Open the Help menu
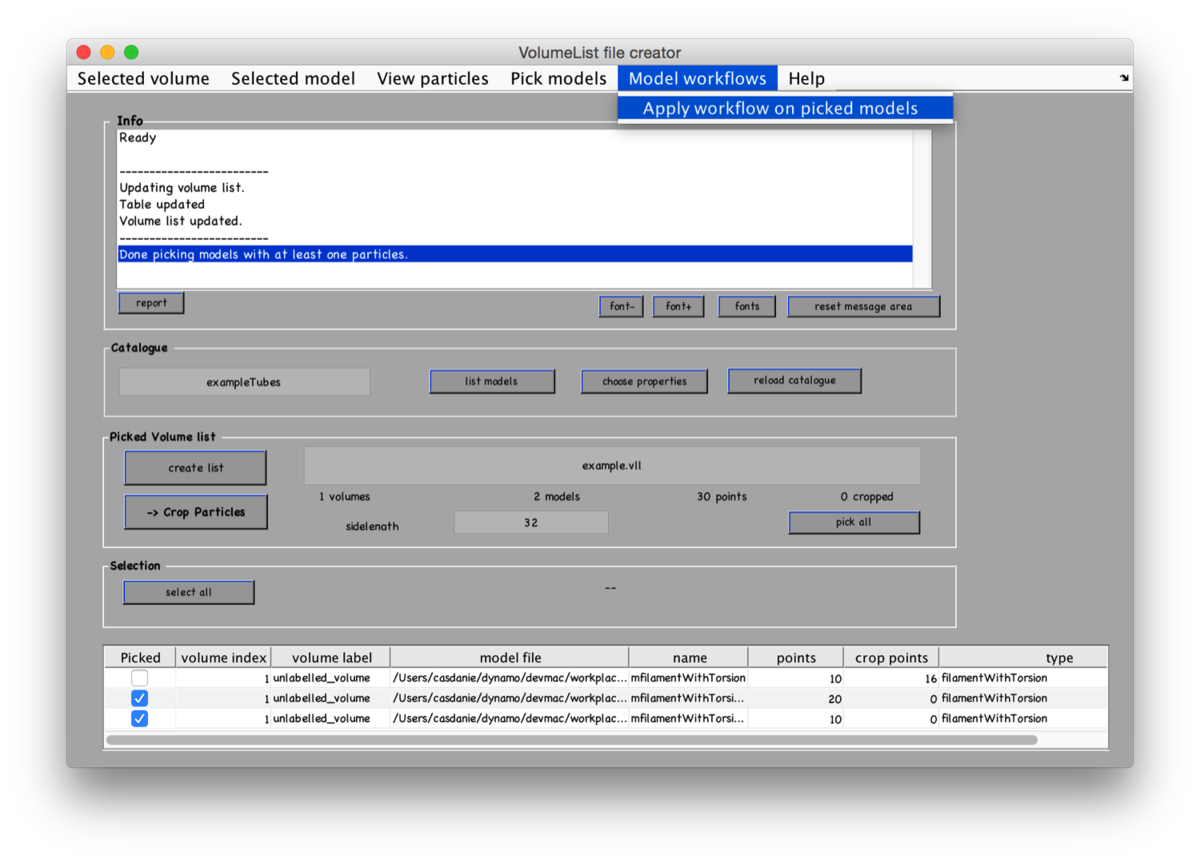 click(806, 79)
